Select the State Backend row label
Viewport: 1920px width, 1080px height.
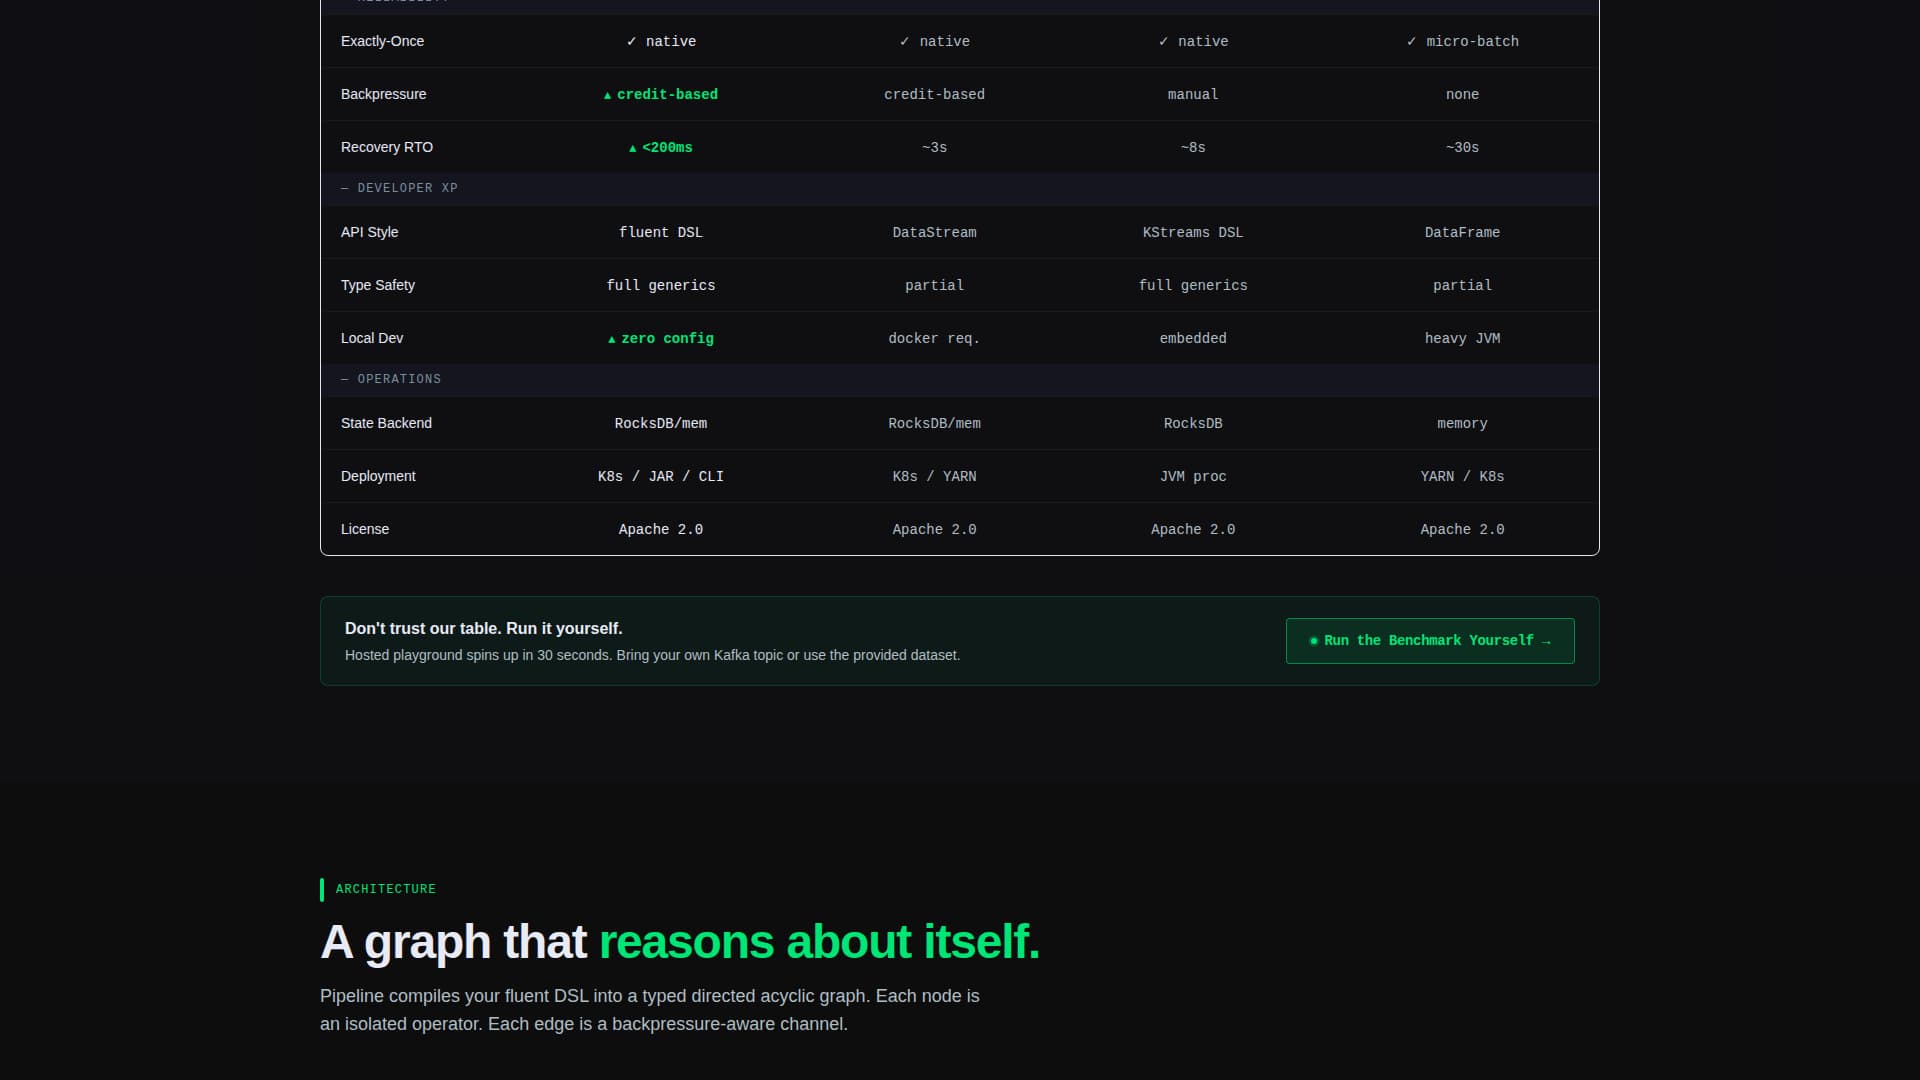point(386,423)
